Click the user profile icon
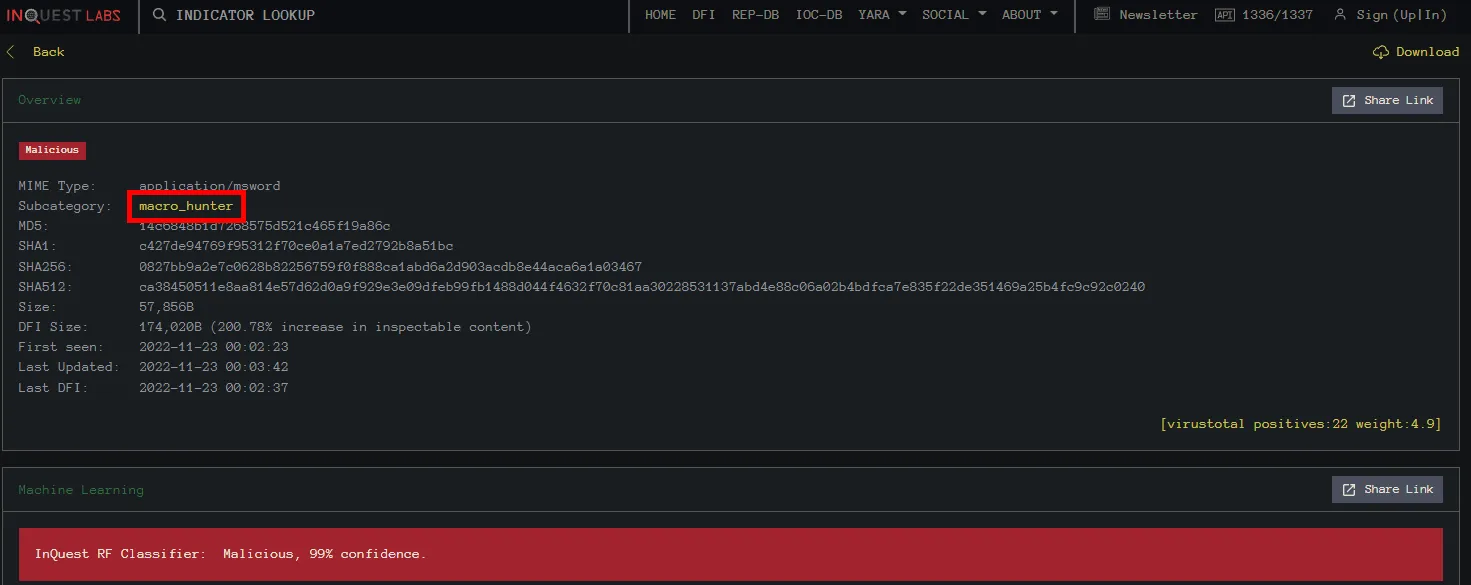This screenshot has height=585, width=1471. (x=1340, y=15)
